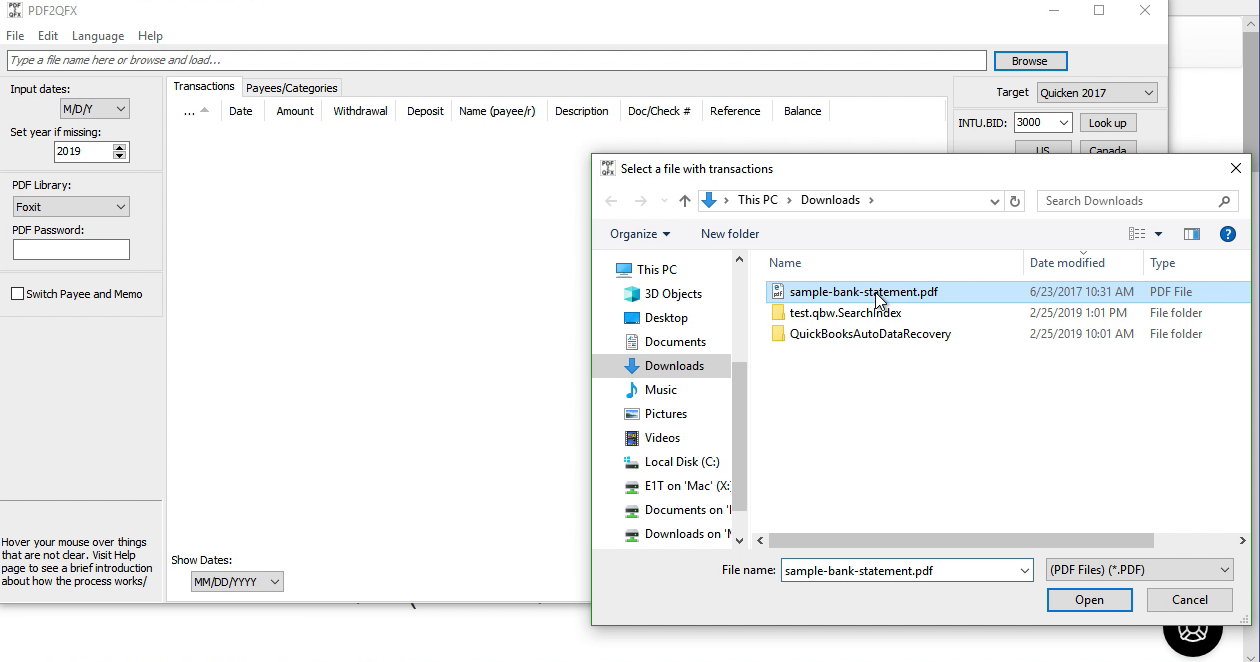The height and width of the screenshot is (662, 1260).
Task: Open file dialog help question mark
Action: click(x=1228, y=234)
